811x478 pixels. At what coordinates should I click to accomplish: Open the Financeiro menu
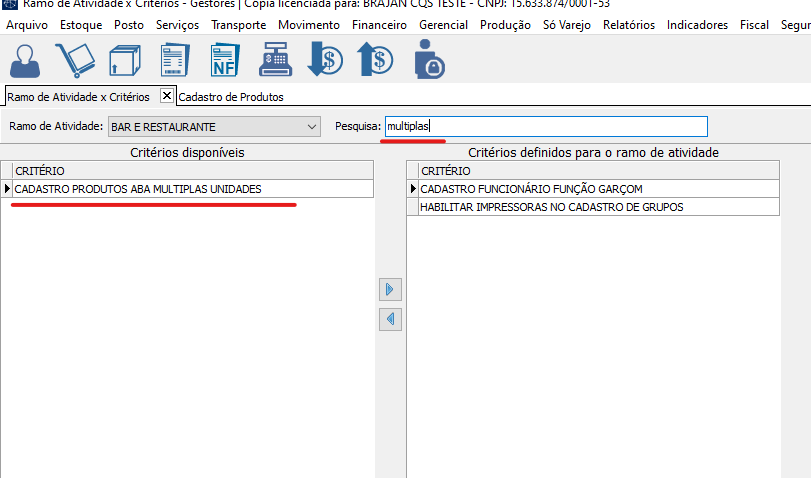[x=379, y=25]
